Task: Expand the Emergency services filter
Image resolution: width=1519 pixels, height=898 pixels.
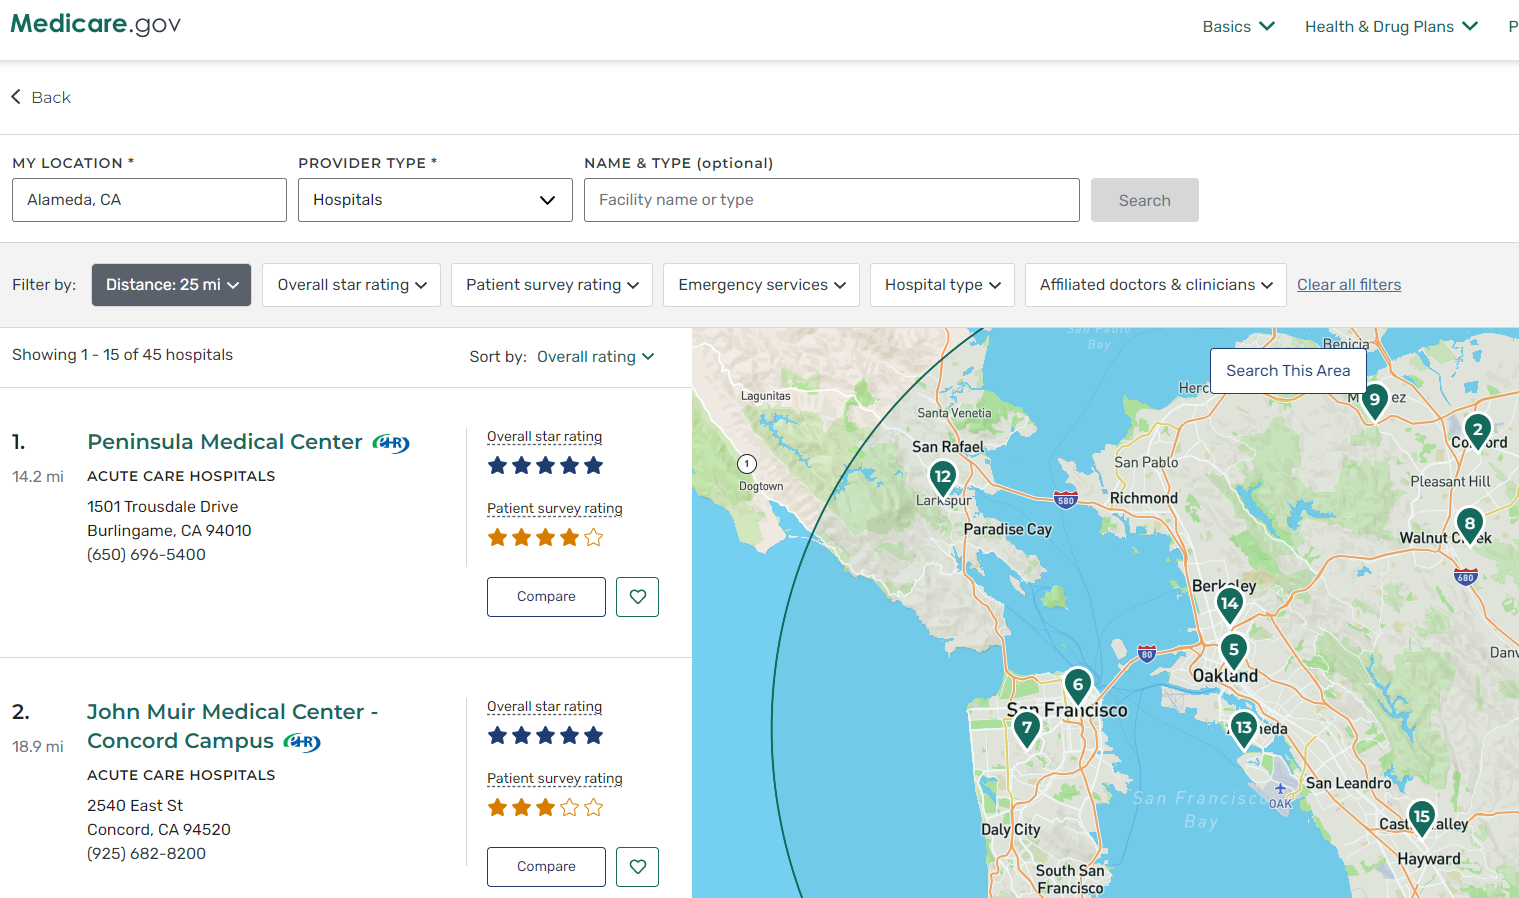Action: coord(761,285)
